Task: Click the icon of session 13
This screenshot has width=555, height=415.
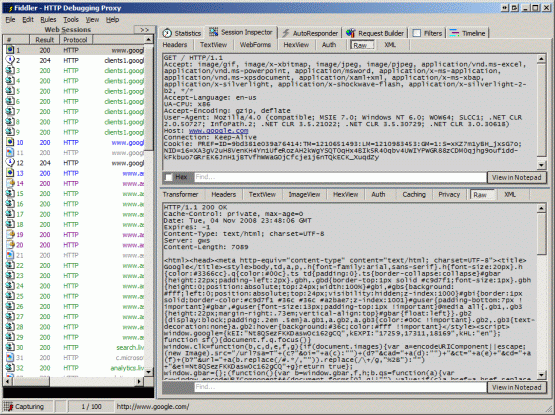Action: (10, 173)
